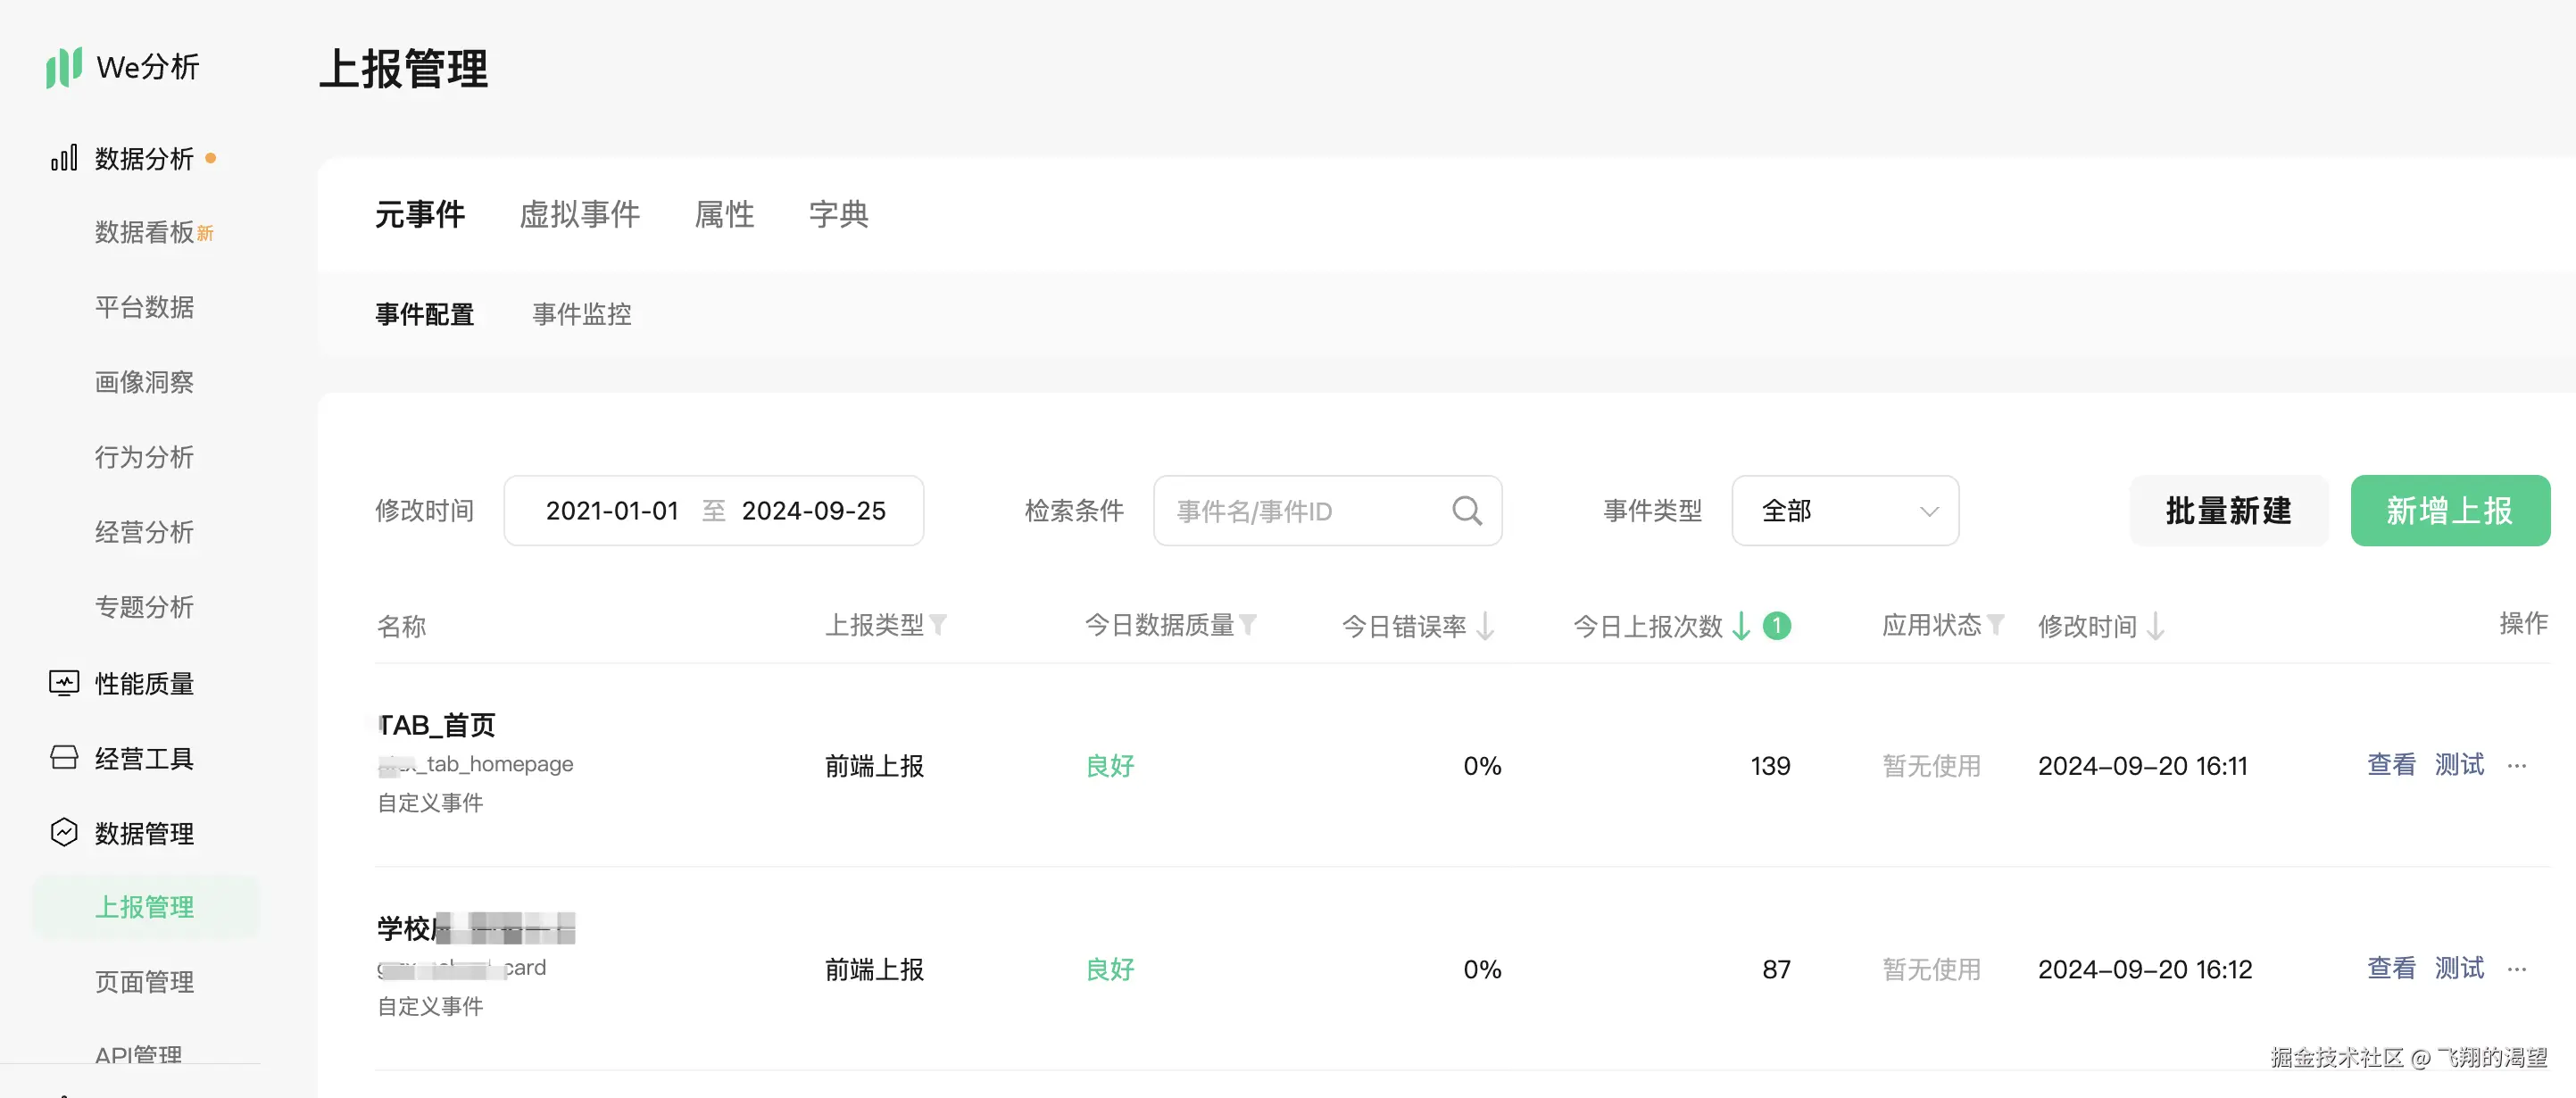The image size is (2576, 1098).
Task: Click 查看 link for TAB_首页
Action: (2390, 765)
